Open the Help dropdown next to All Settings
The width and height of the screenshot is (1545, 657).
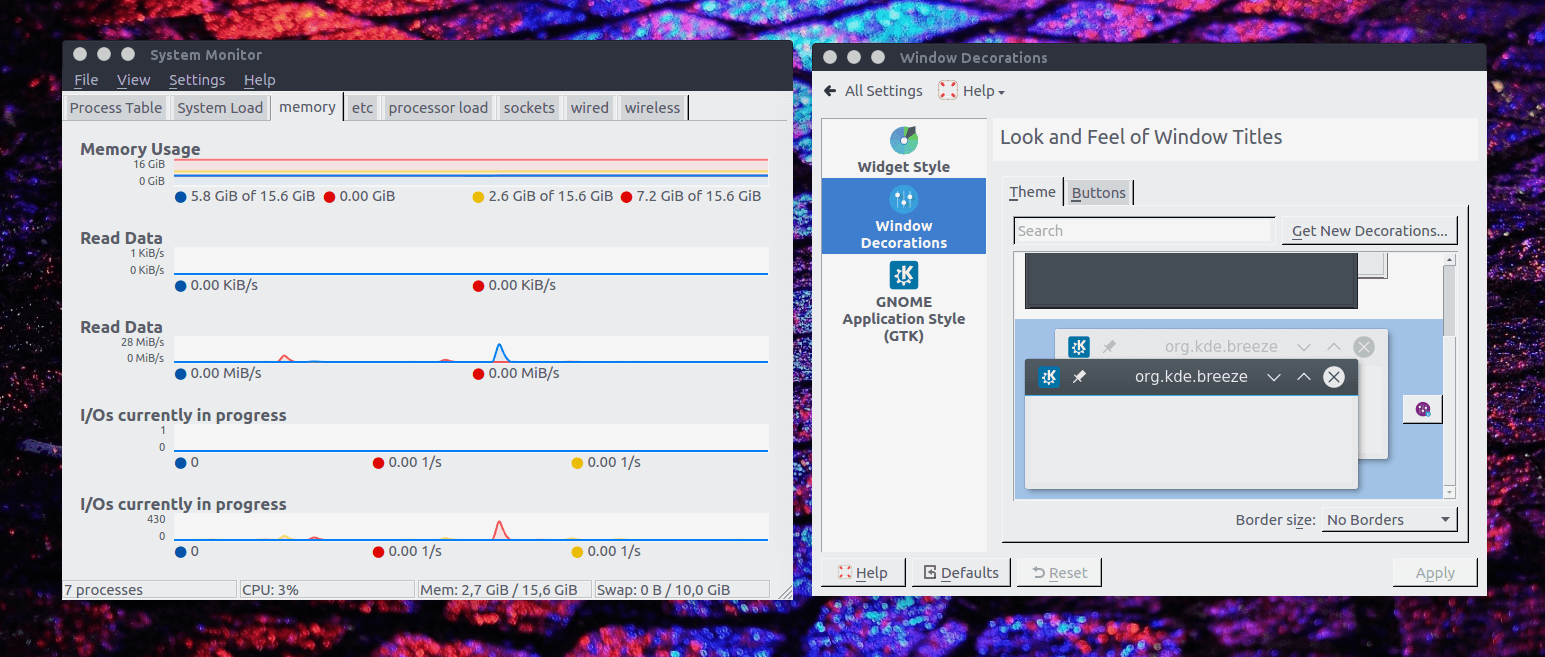(x=971, y=91)
